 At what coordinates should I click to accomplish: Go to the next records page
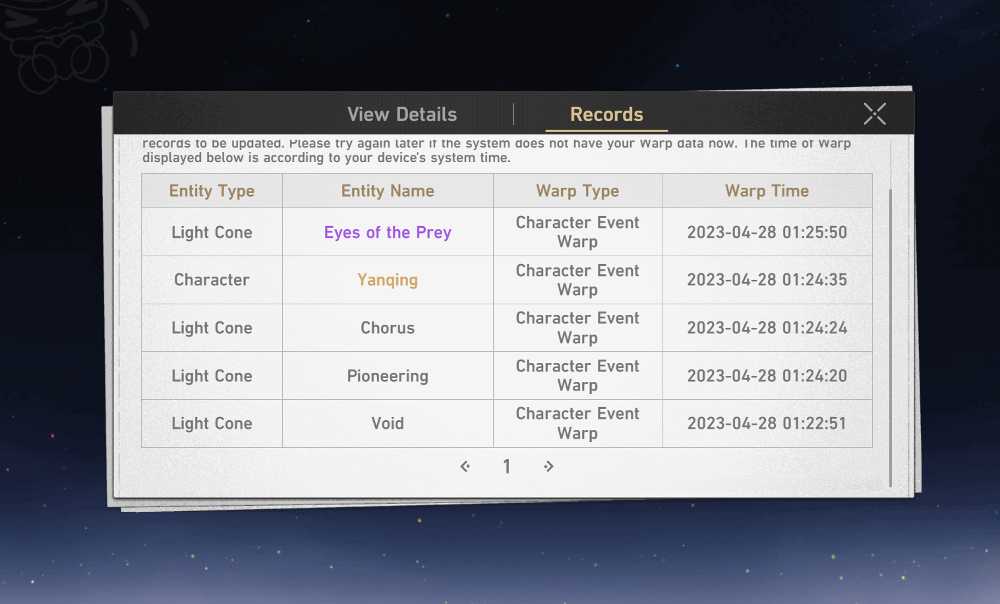pos(548,467)
